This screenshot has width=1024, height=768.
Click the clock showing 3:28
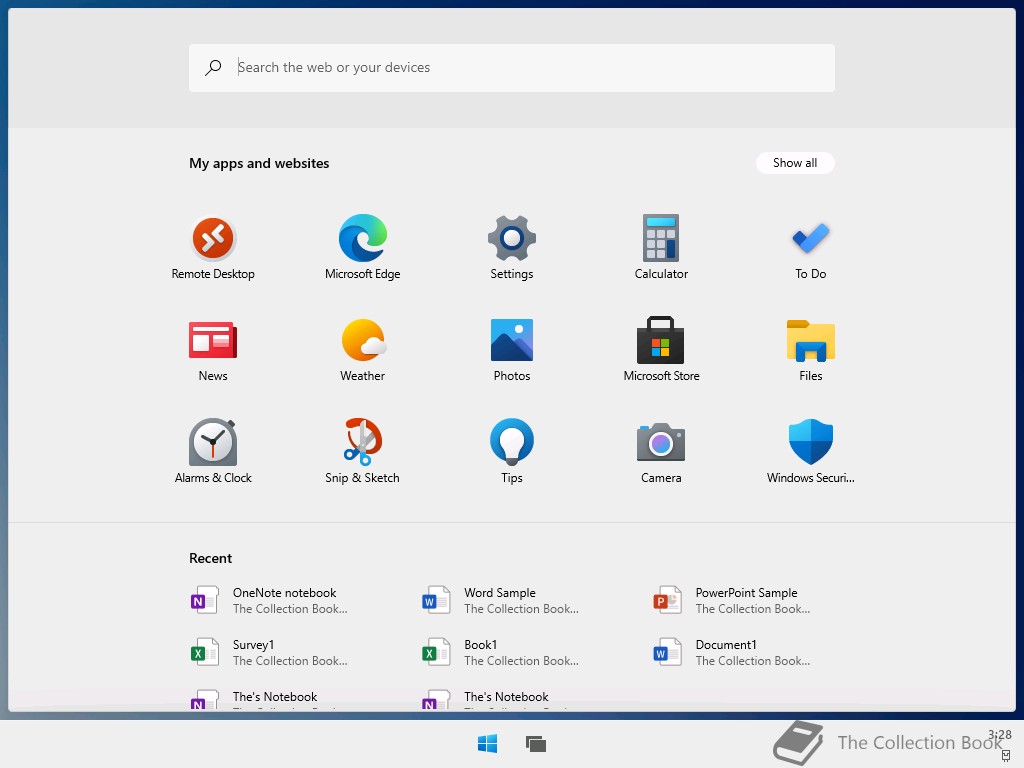999,735
